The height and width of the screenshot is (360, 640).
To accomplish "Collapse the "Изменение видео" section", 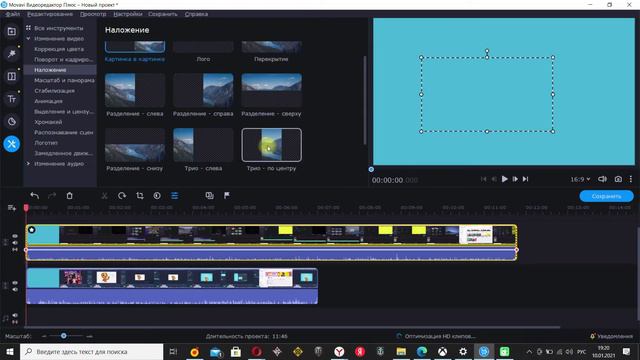I will (28, 38).
